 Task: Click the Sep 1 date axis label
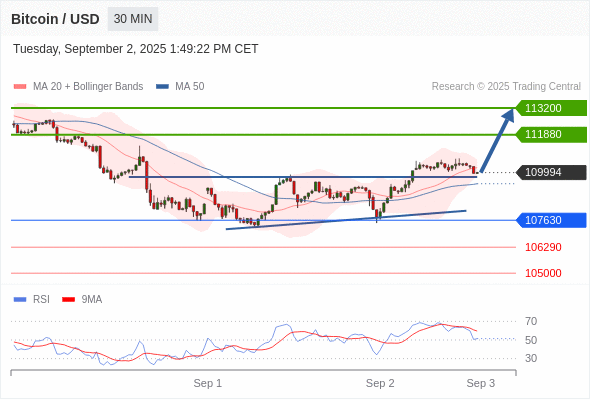pyautogui.click(x=208, y=383)
